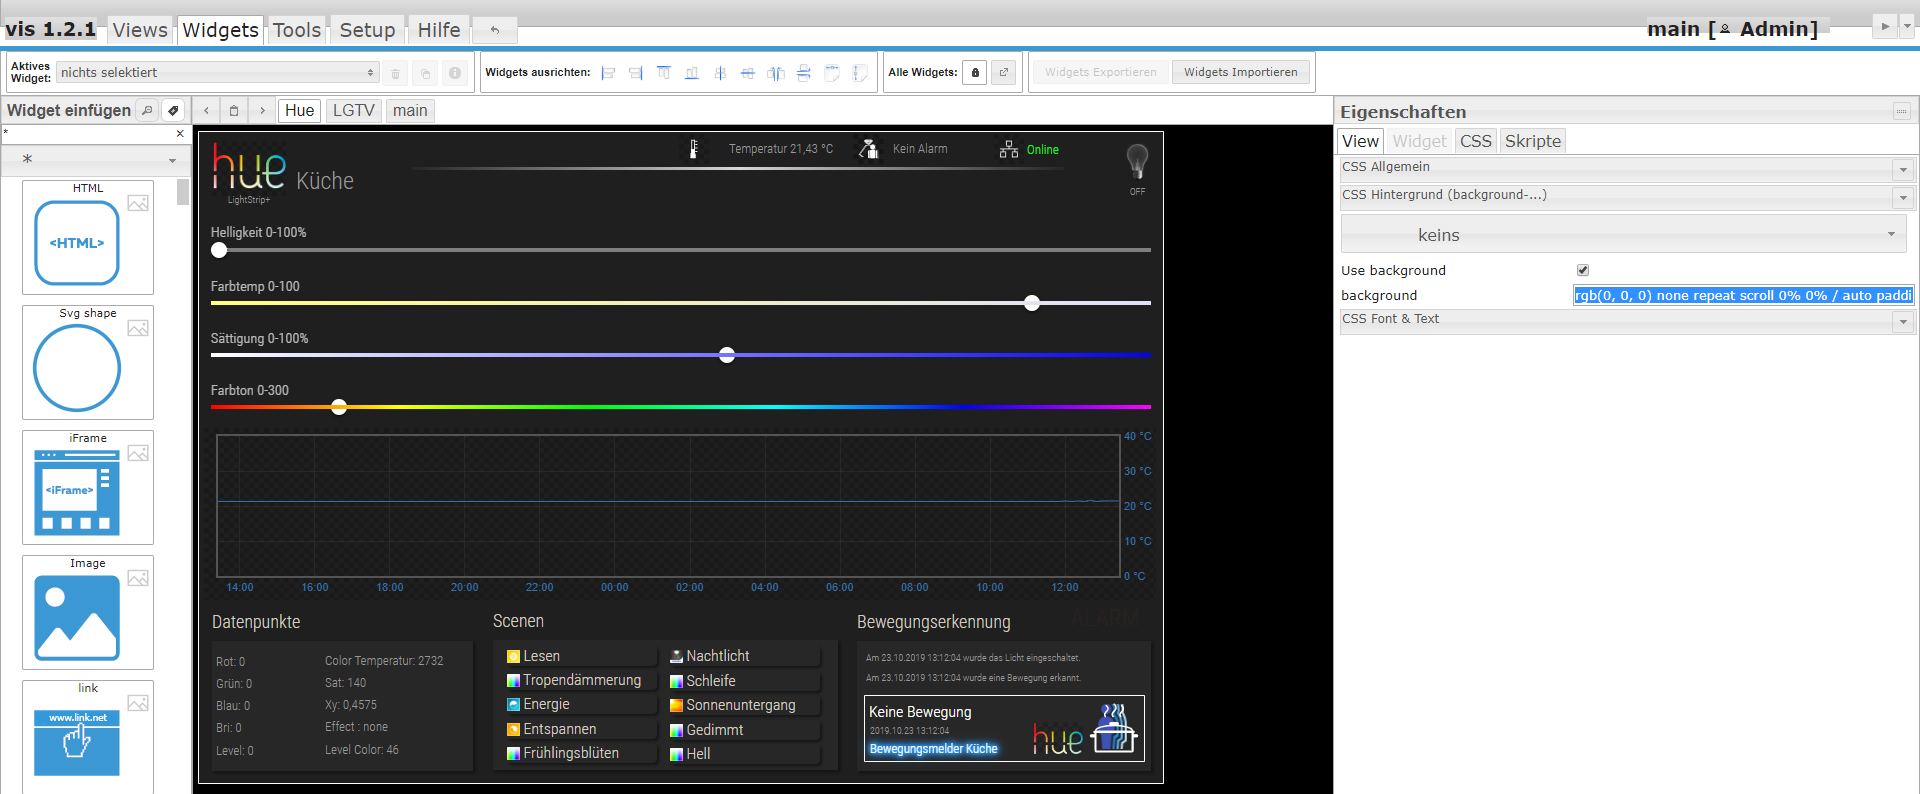Click the widget palette scrollbar

(x=183, y=192)
